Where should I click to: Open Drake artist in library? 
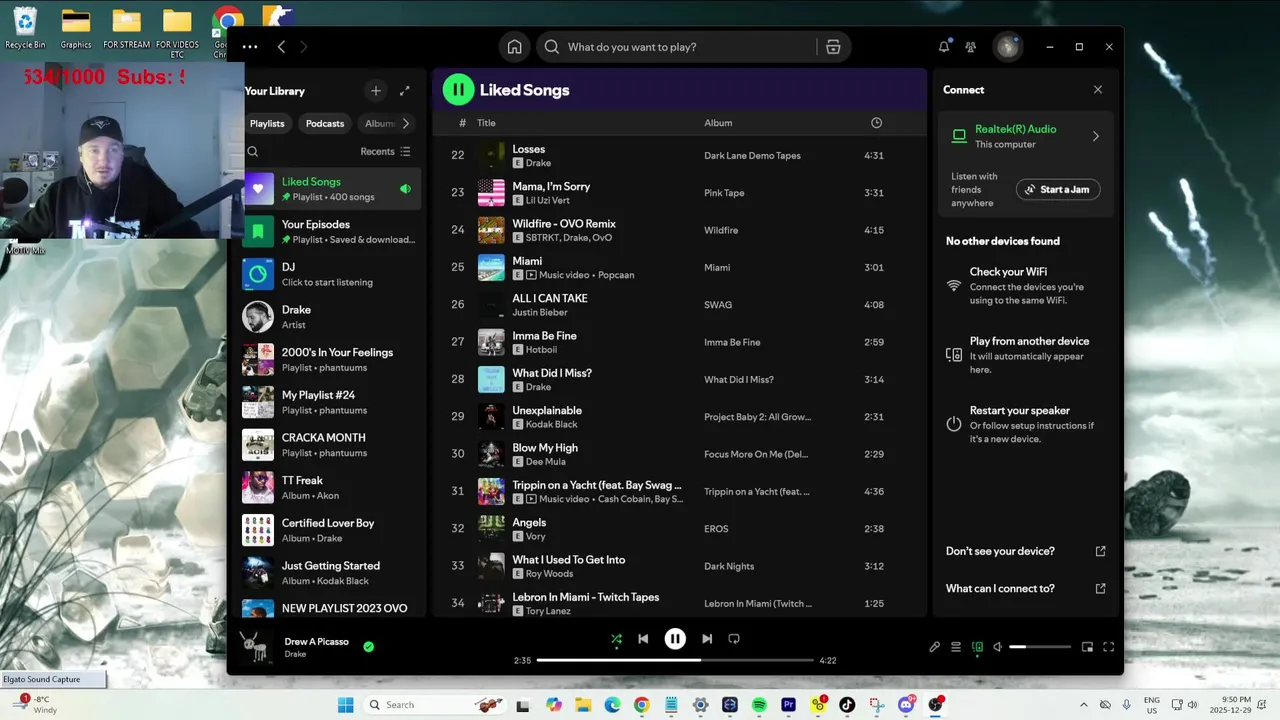coord(331,317)
